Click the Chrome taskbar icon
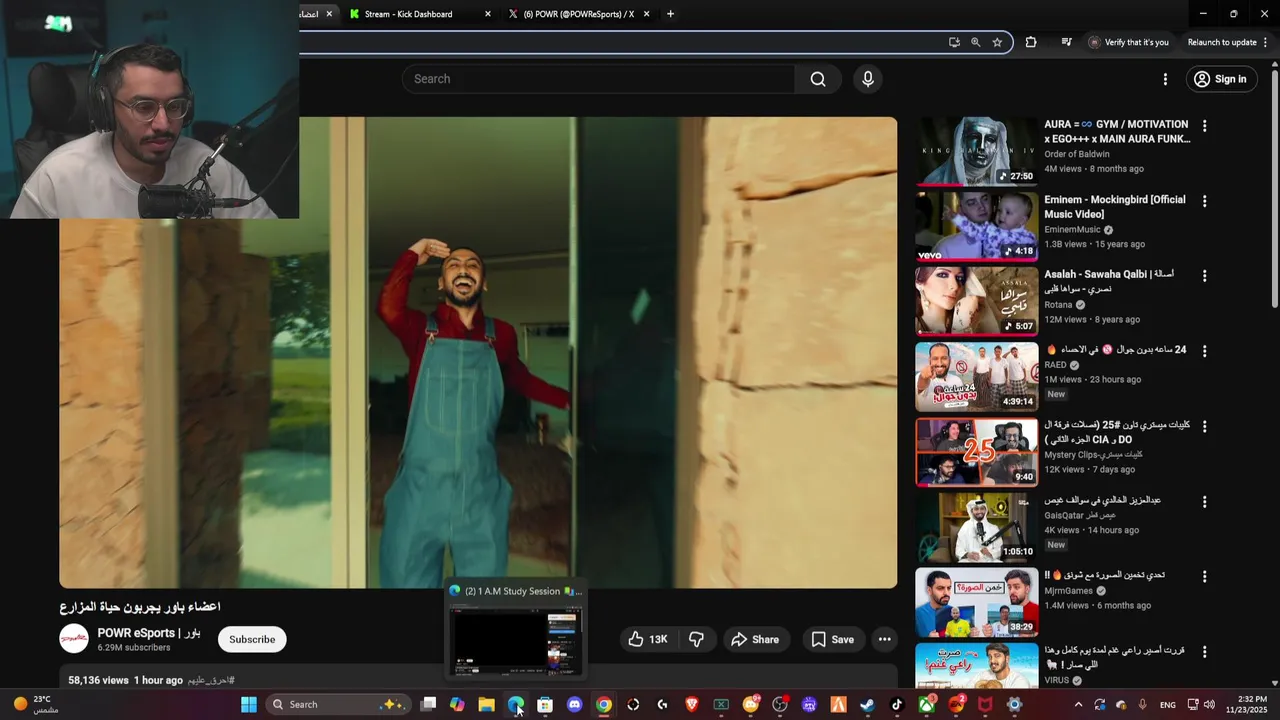The width and height of the screenshot is (1280, 720). tap(604, 704)
